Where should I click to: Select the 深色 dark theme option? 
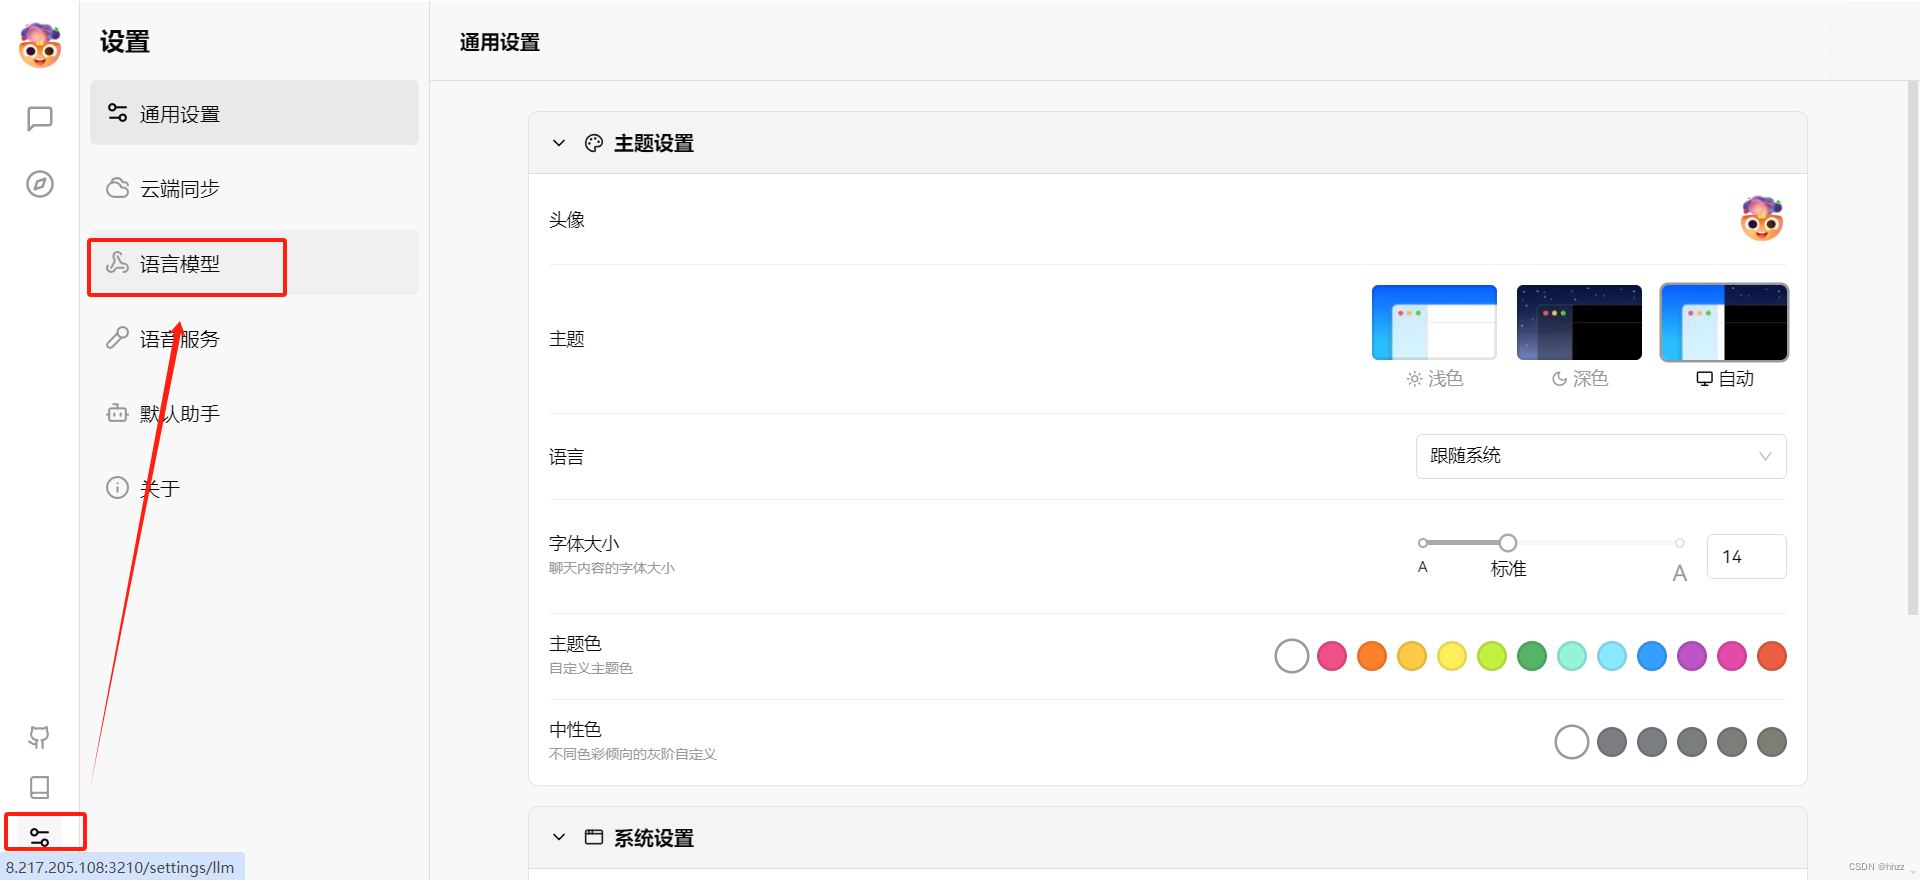coord(1579,322)
